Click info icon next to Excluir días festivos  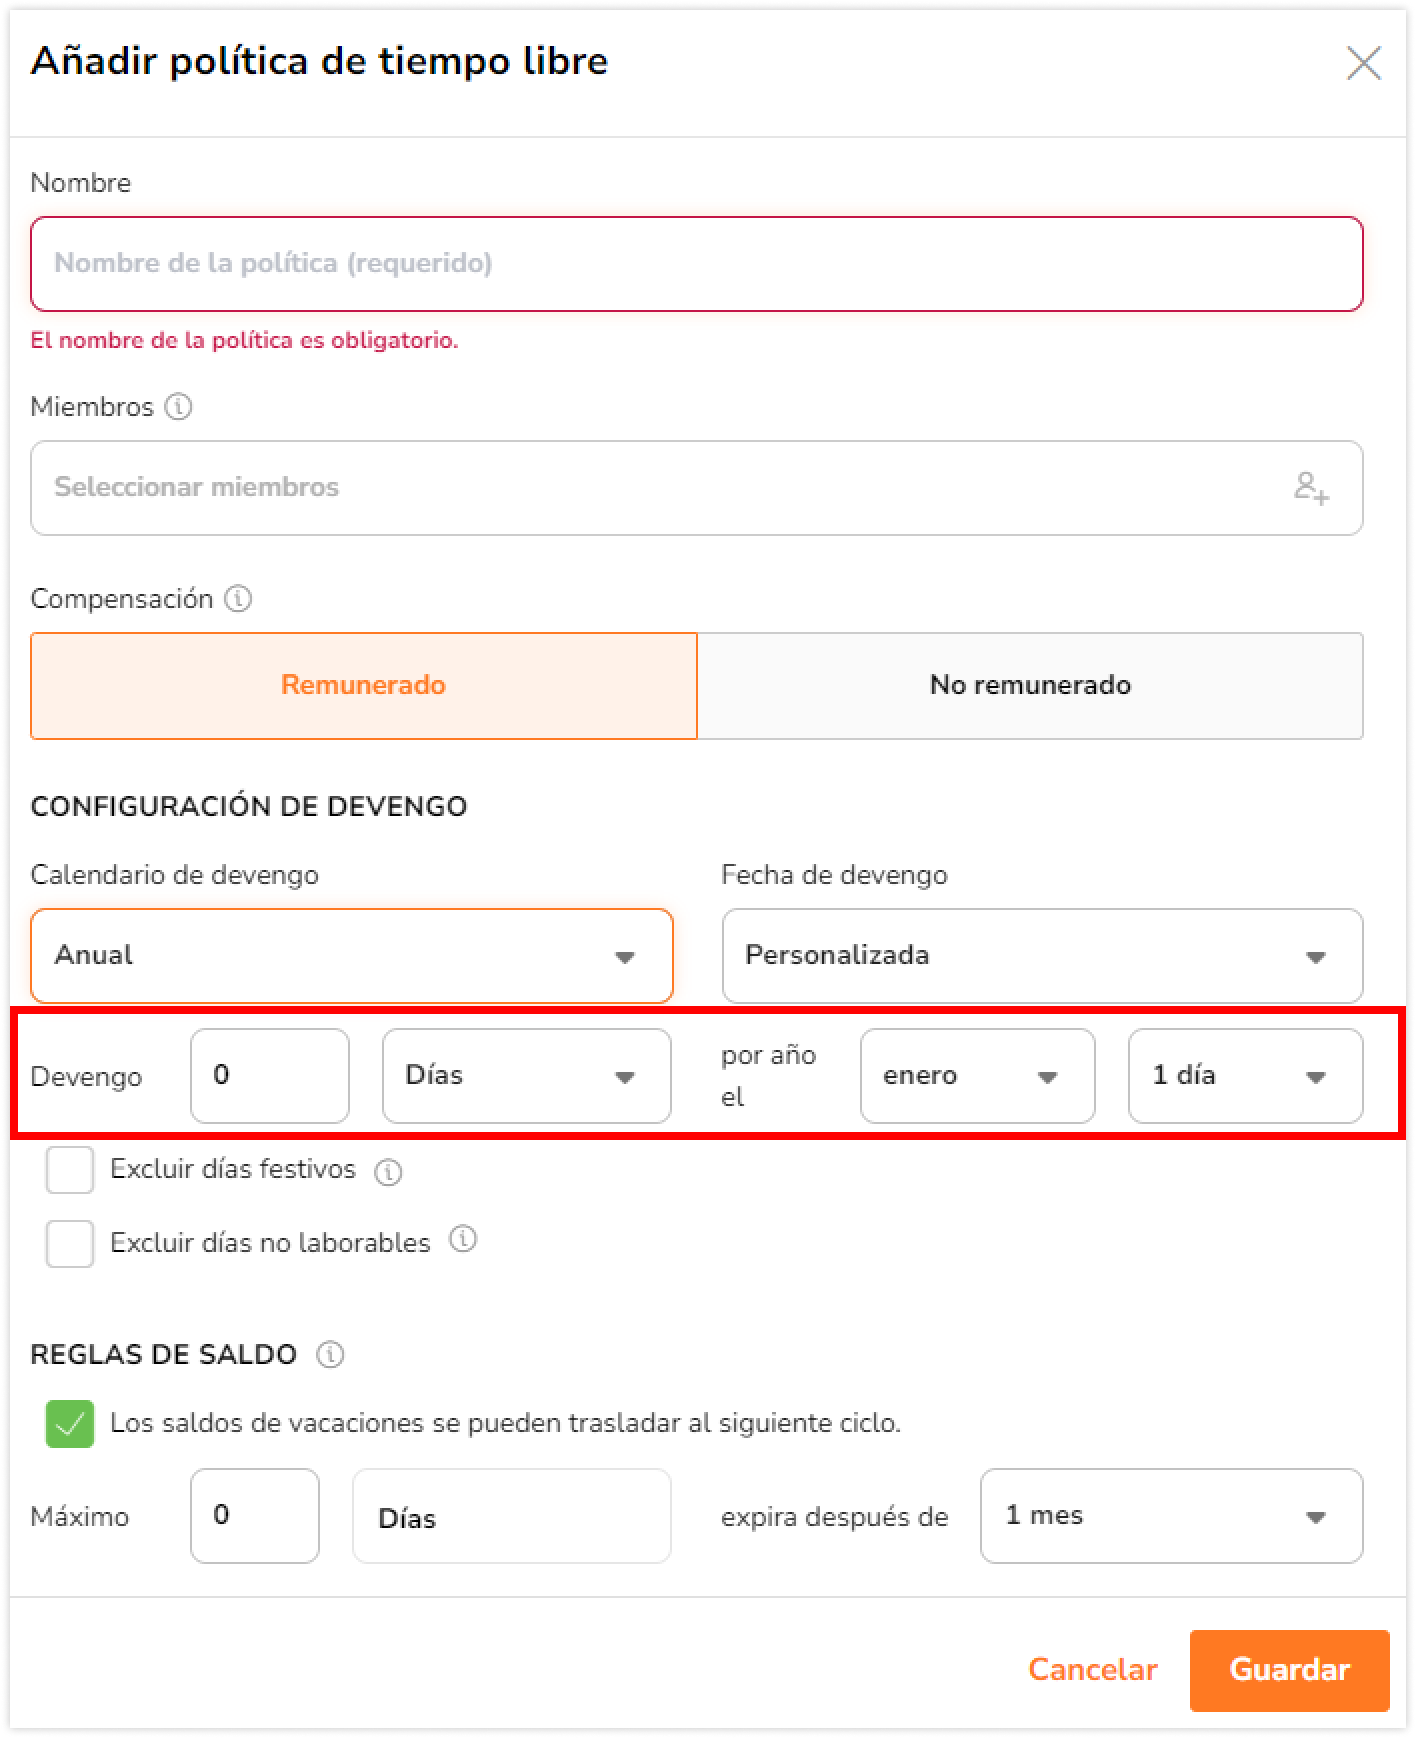(x=388, y=1172)
